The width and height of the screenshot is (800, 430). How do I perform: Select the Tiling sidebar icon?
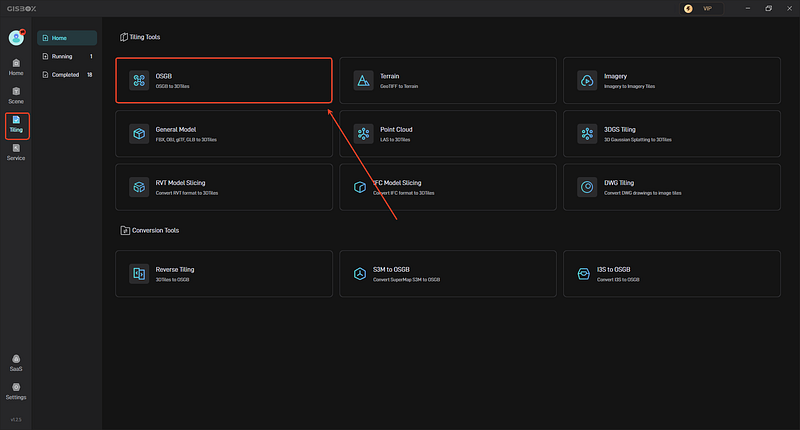click(x=16, y=124)
